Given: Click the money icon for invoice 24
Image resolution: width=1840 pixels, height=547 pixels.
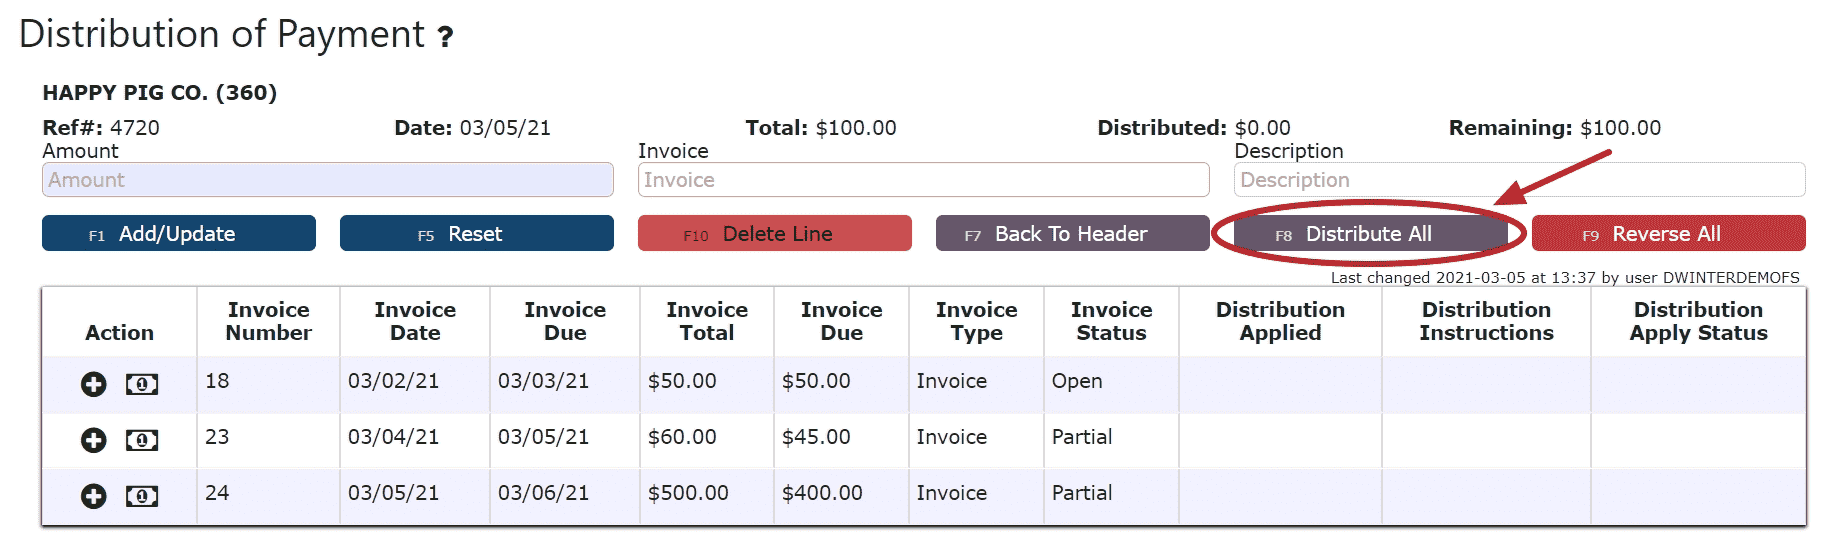Looking at the screenshot, I should (x=142, y=496).
